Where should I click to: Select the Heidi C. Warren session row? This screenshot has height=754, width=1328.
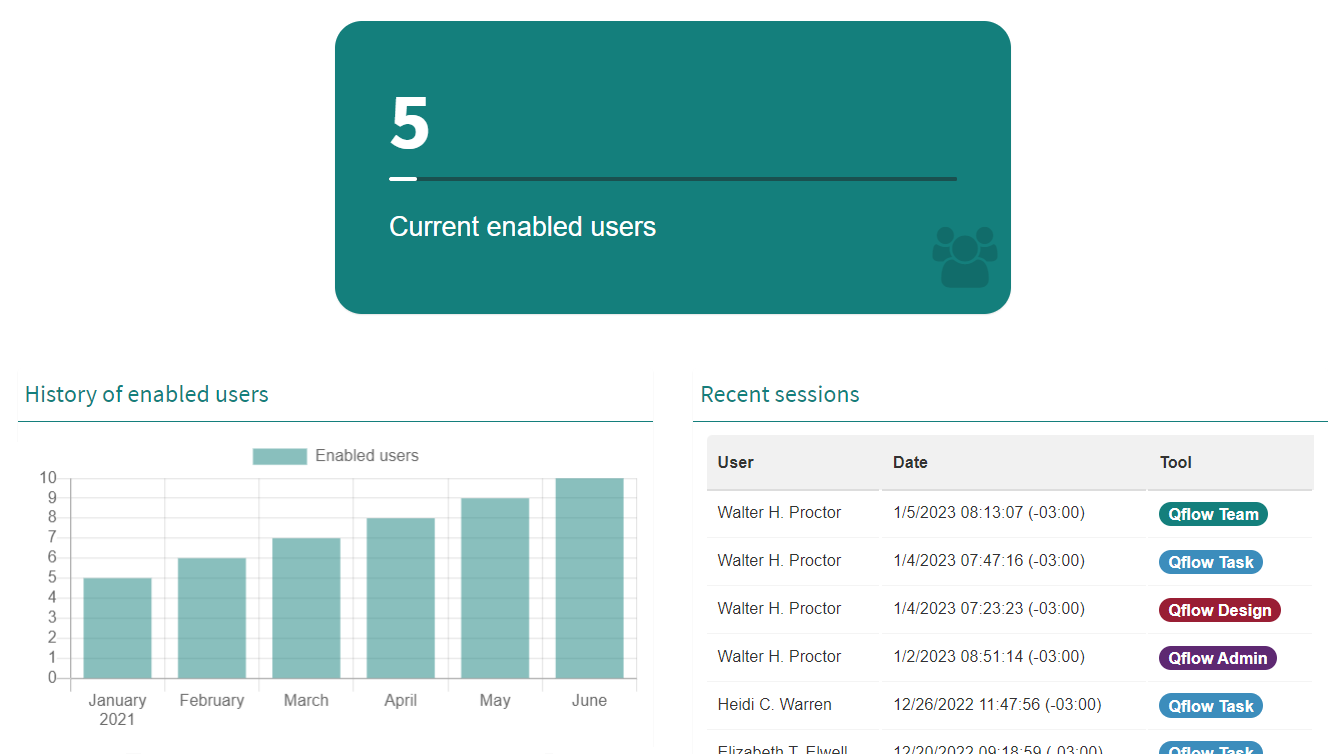[x=1010, y=706]
